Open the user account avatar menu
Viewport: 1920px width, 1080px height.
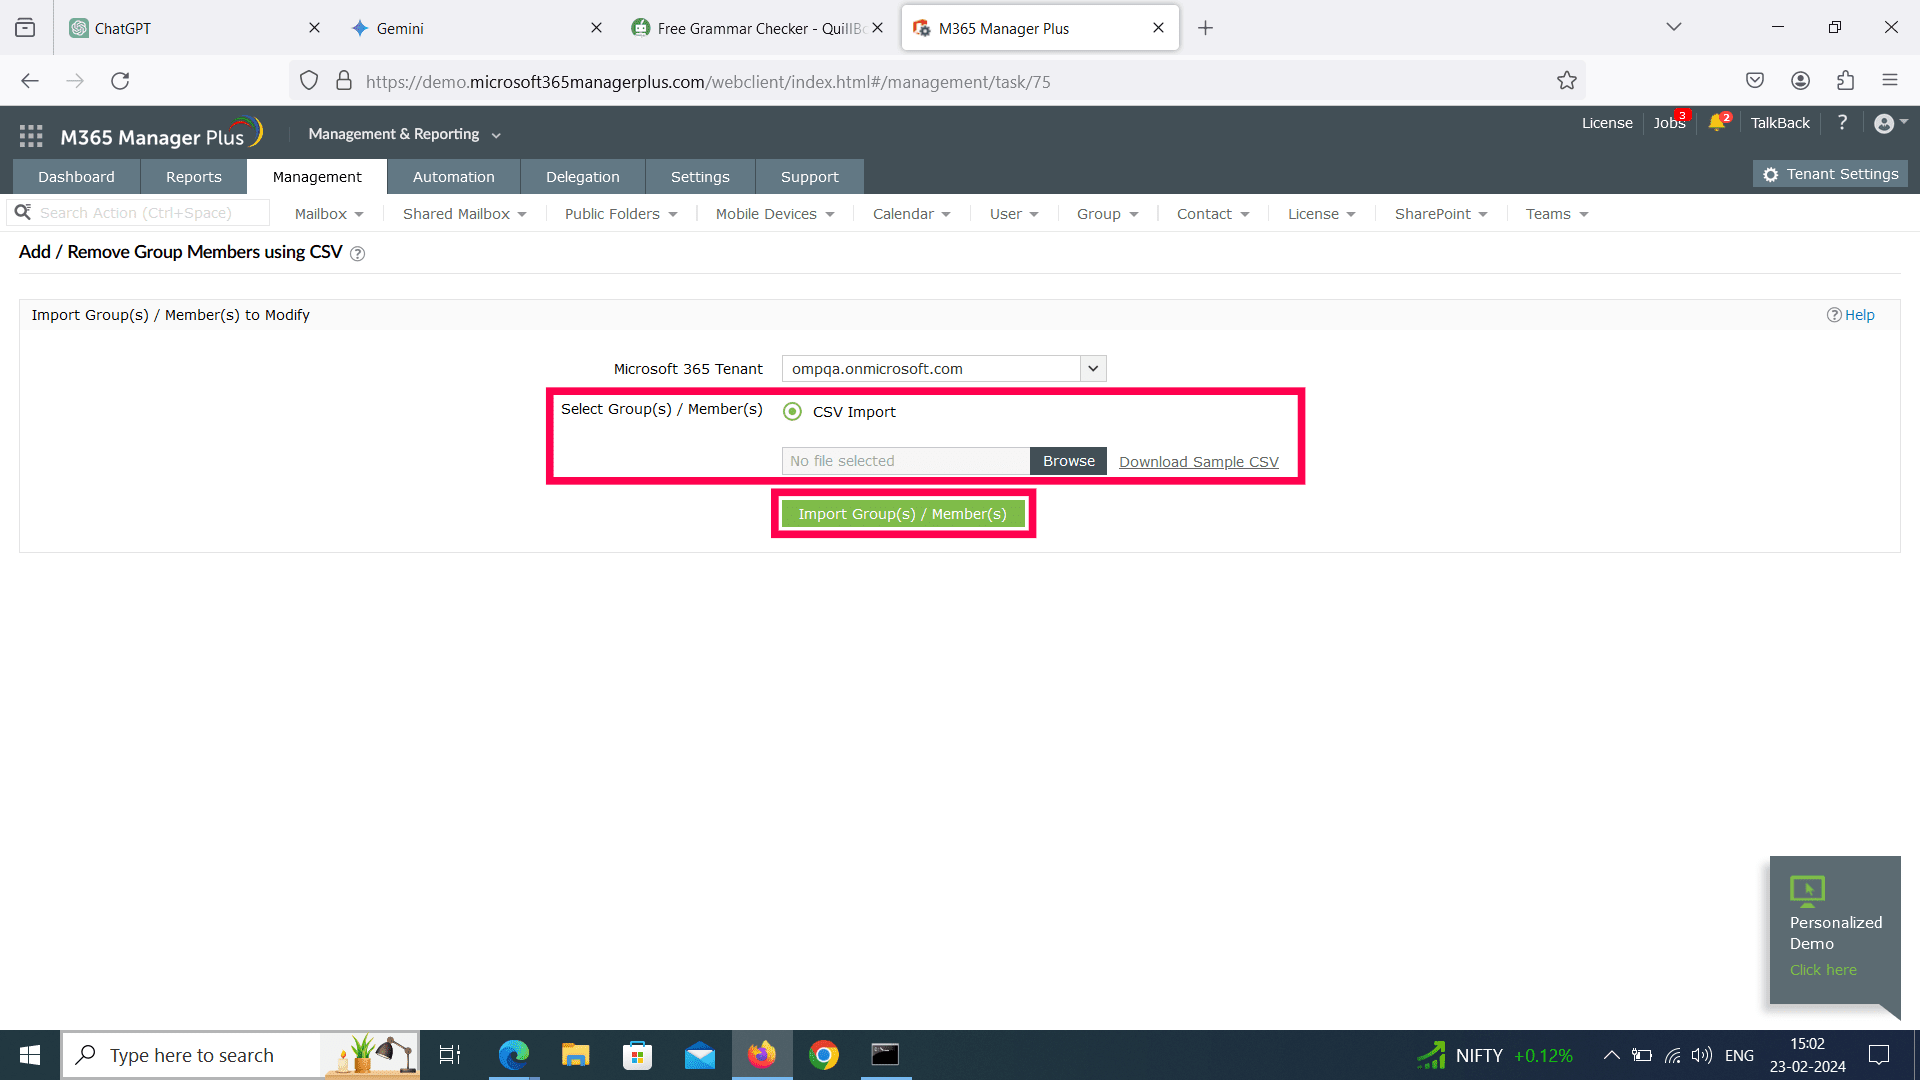(1886, 123)
